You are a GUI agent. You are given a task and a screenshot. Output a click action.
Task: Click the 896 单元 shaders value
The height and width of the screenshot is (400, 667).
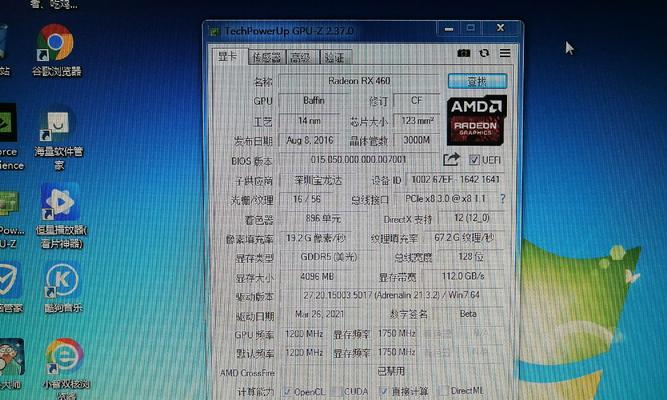coord(323,219)
